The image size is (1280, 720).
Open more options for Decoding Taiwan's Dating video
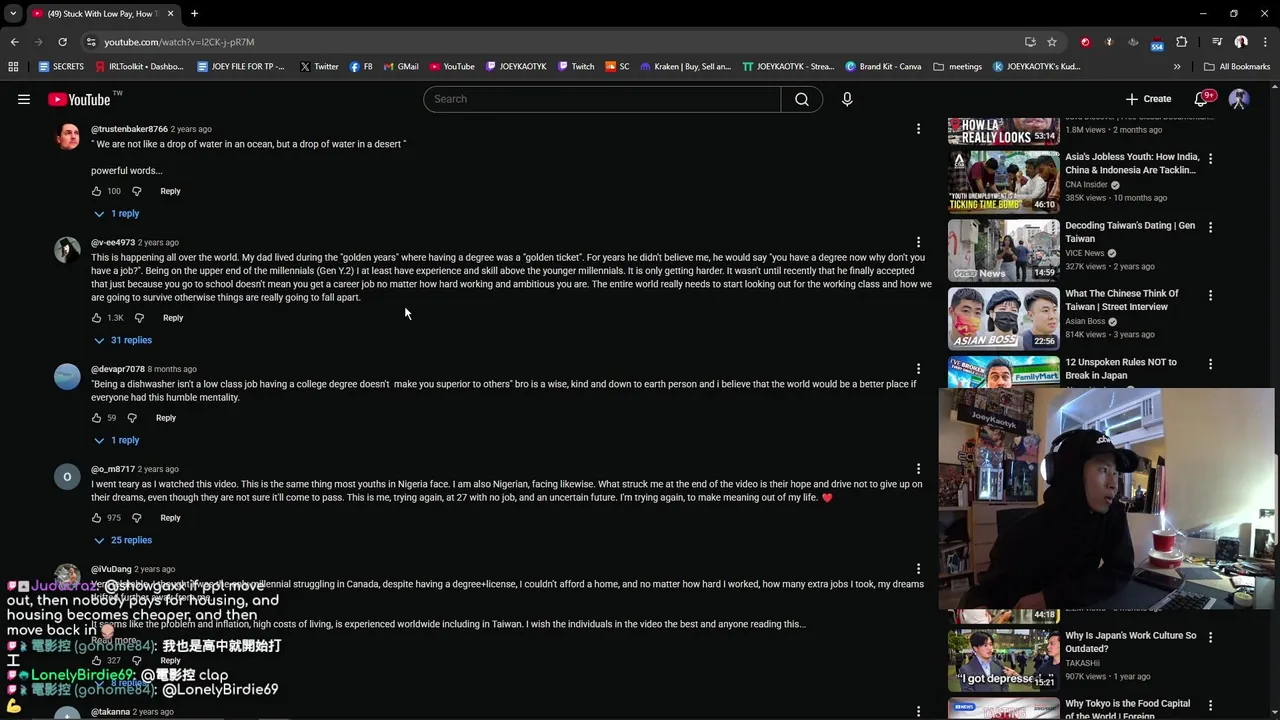point(1210,227)
